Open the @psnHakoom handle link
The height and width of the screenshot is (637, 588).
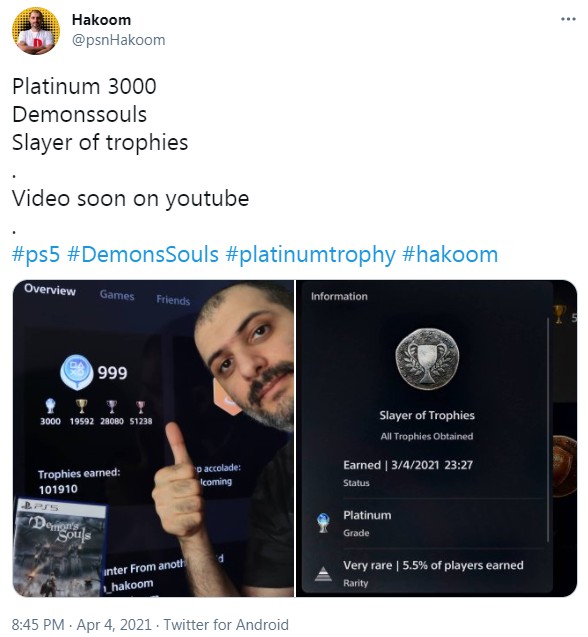click(x=119, y=40)
